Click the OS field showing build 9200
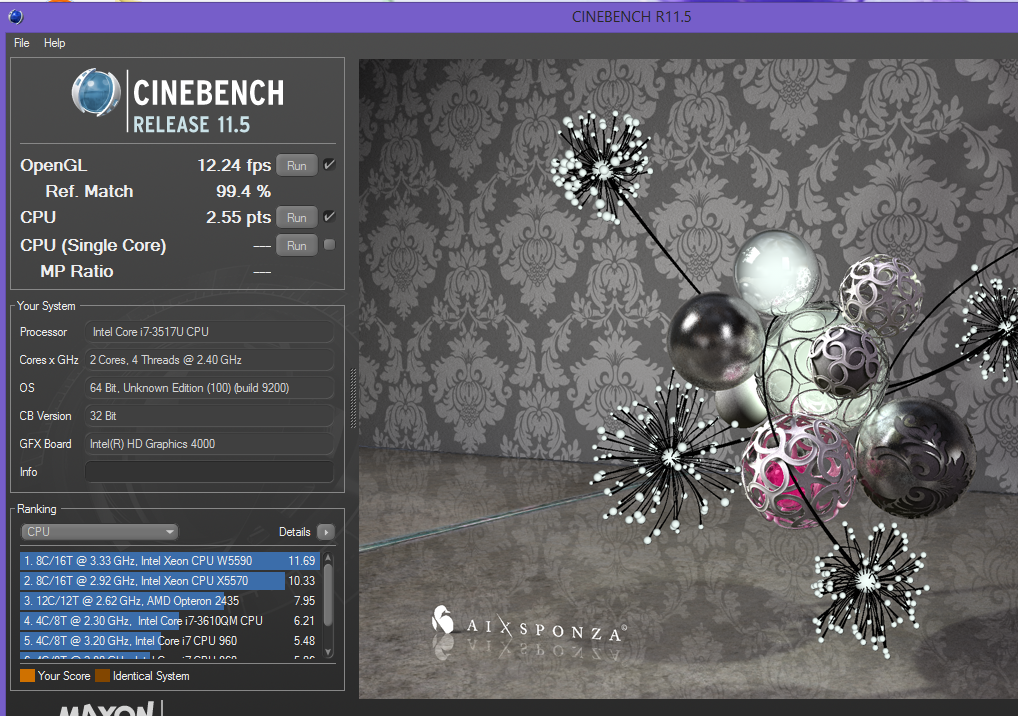This screenshot has width=1018, height=716. 209,388
